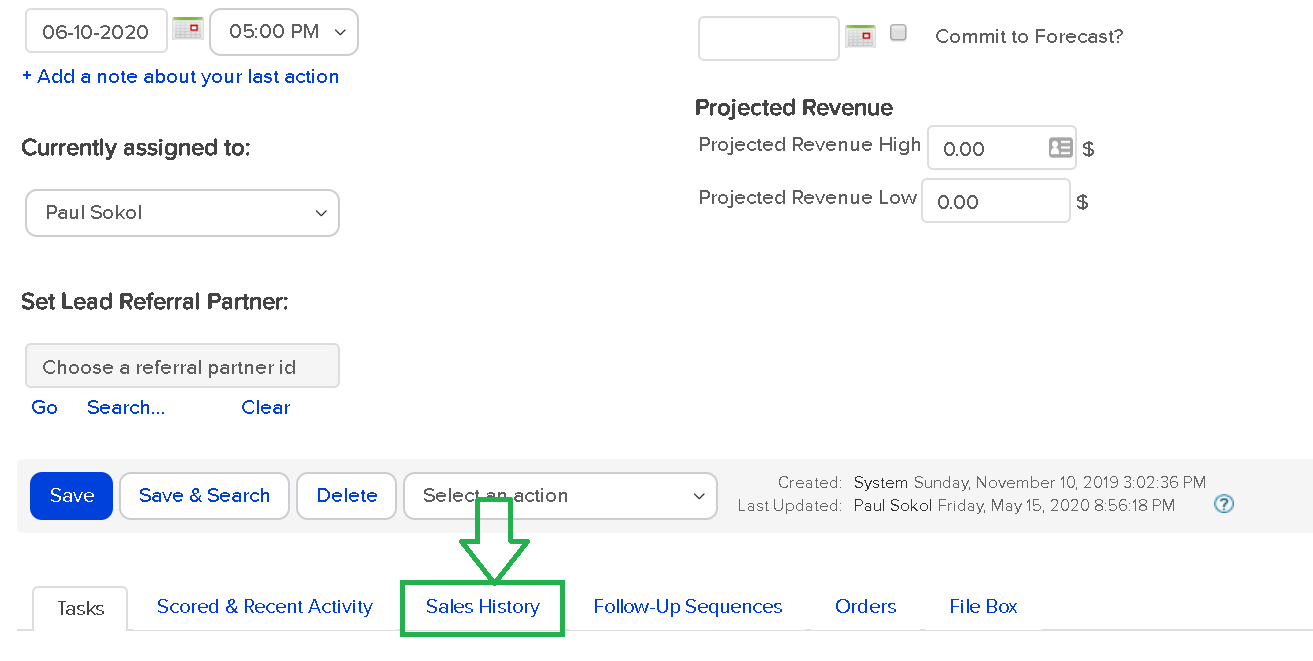
Task: View the File Box tab
Action: coord(982,606)
